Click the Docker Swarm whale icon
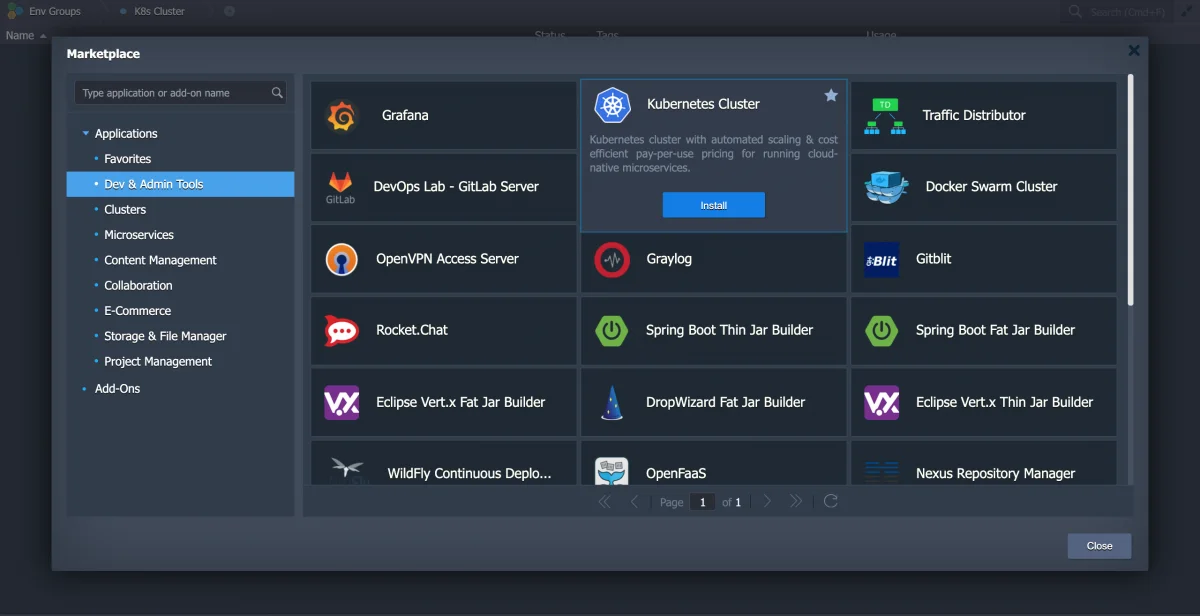The height and width of the screenshot is (616, 1200). pyautogui.click(x=886, y=186)
